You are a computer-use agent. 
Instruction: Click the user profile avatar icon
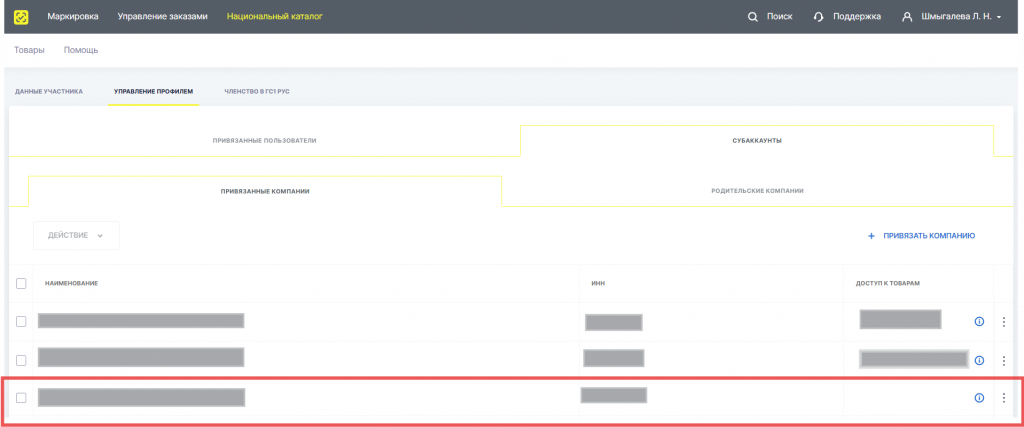907,16
